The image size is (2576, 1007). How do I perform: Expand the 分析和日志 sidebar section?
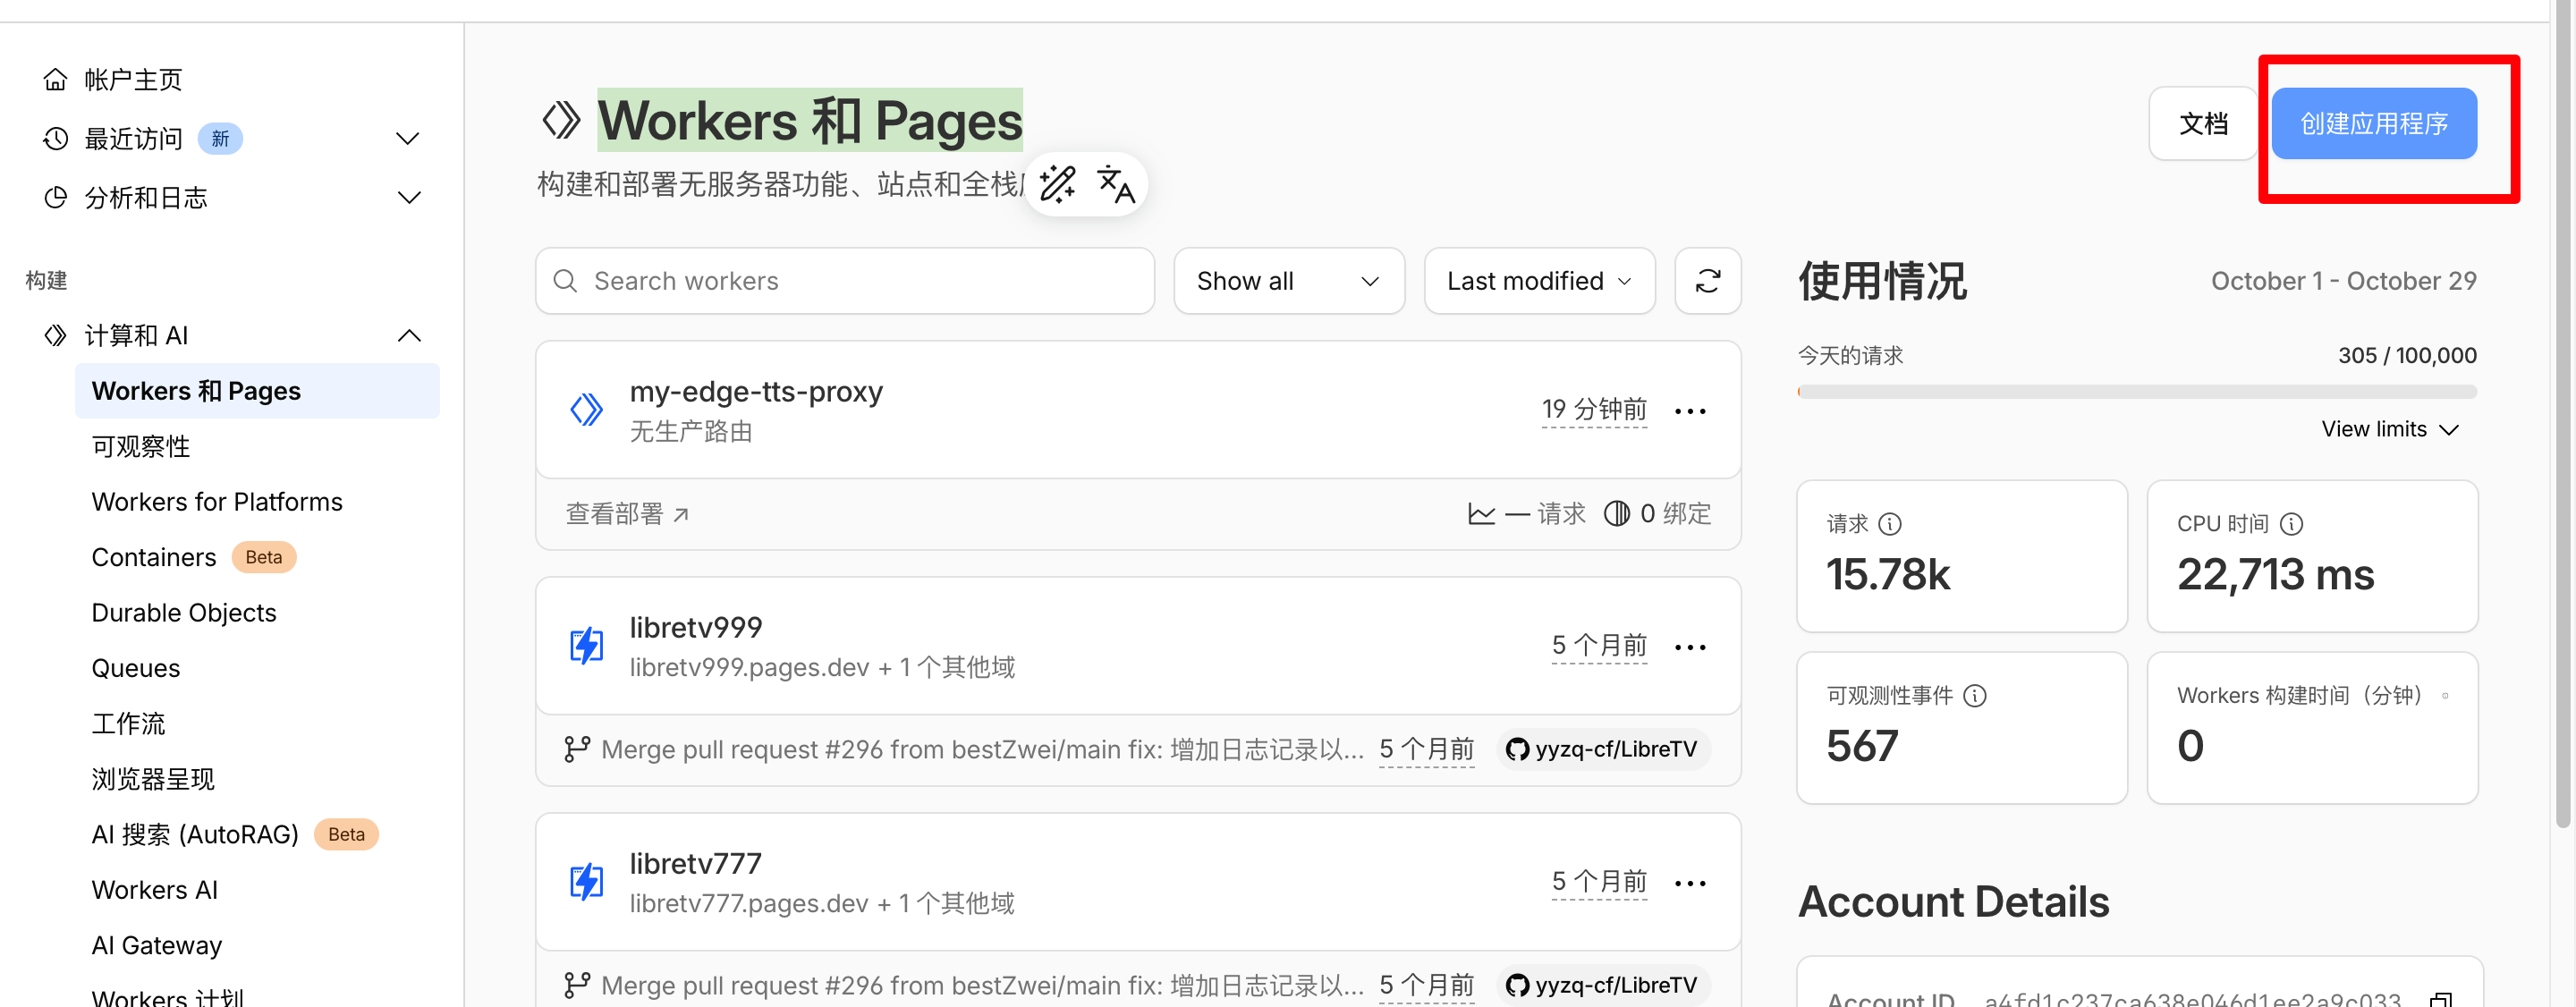click(x=407, y=197)
